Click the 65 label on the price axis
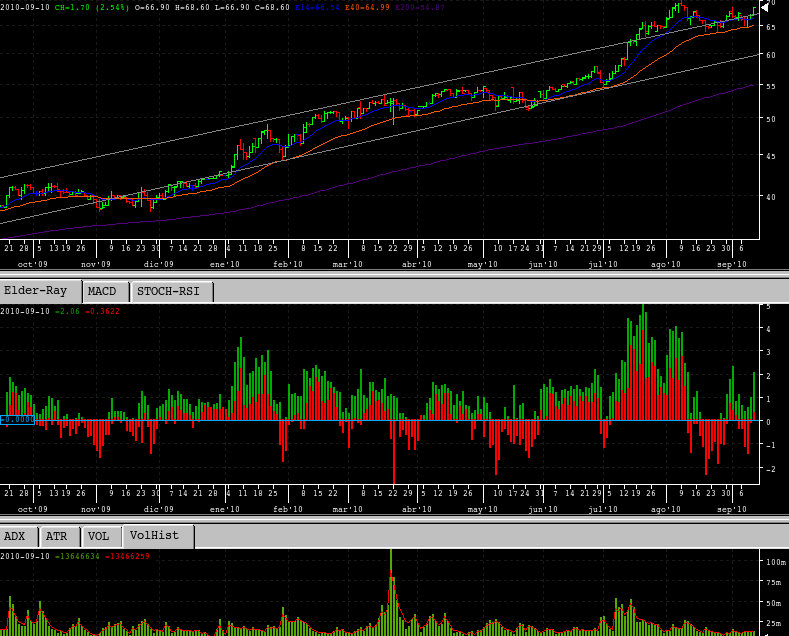789x636 pixels. (770, 27)
